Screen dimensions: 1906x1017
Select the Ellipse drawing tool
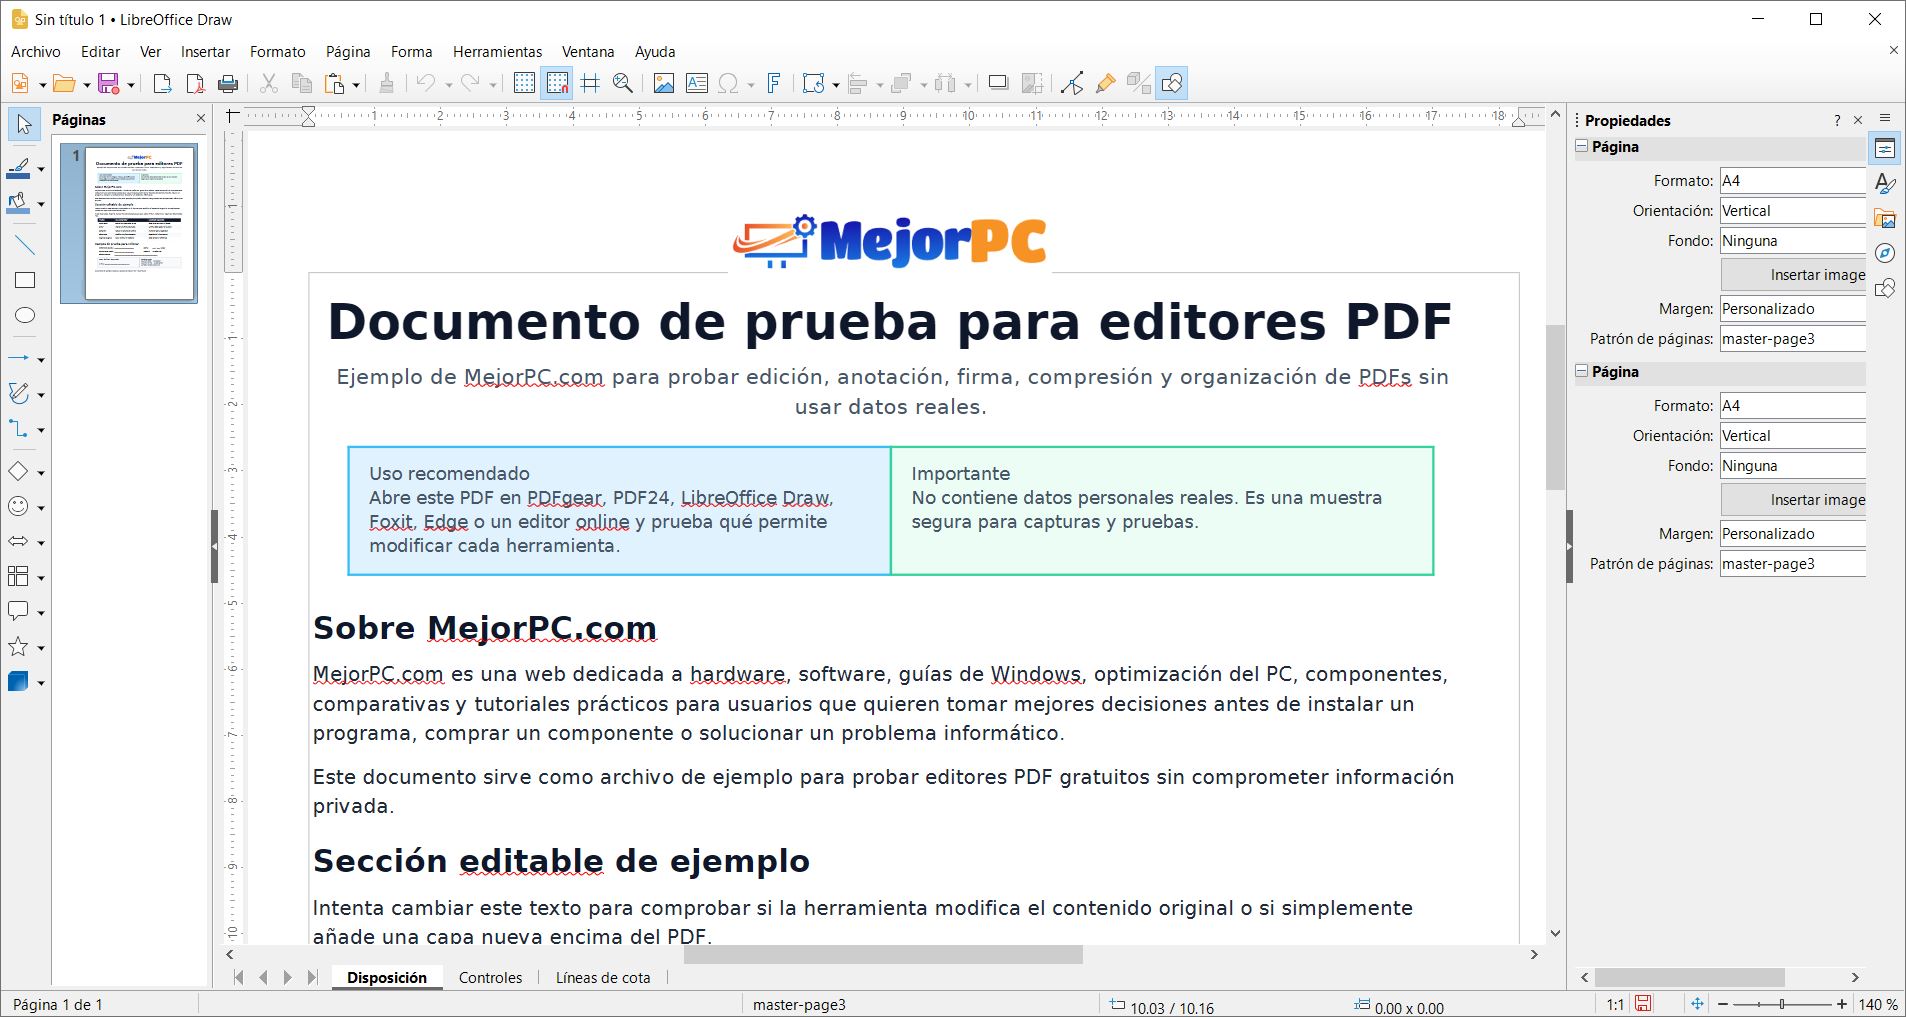coord(24,316)
